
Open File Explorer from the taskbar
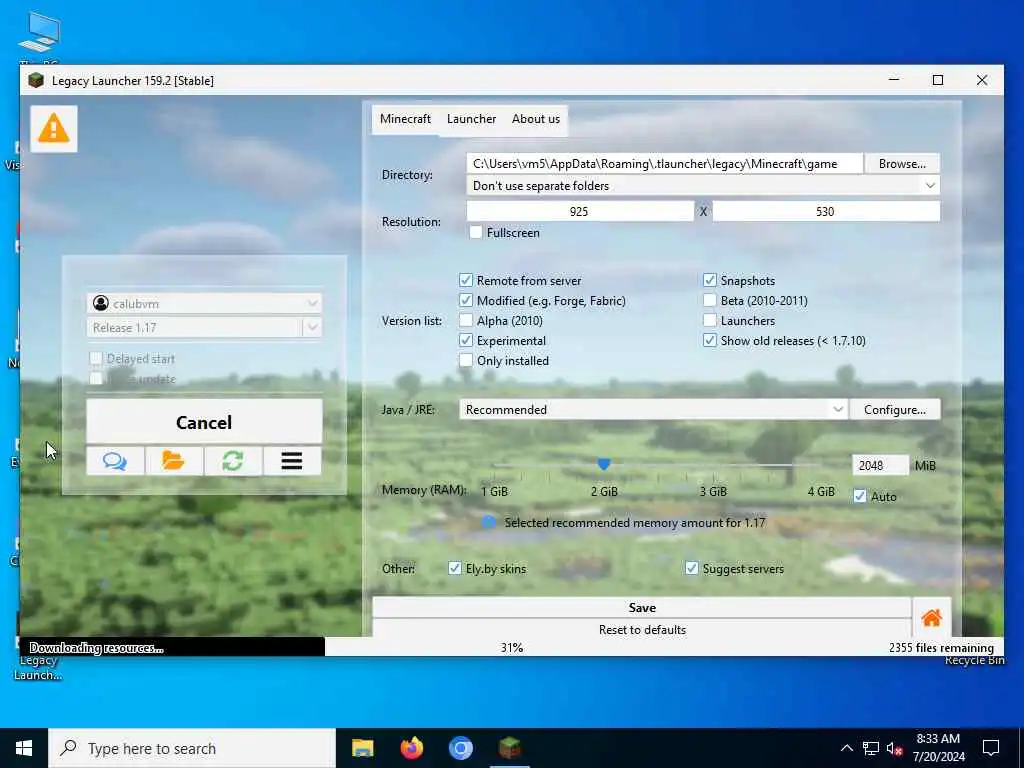click(362, 748)
